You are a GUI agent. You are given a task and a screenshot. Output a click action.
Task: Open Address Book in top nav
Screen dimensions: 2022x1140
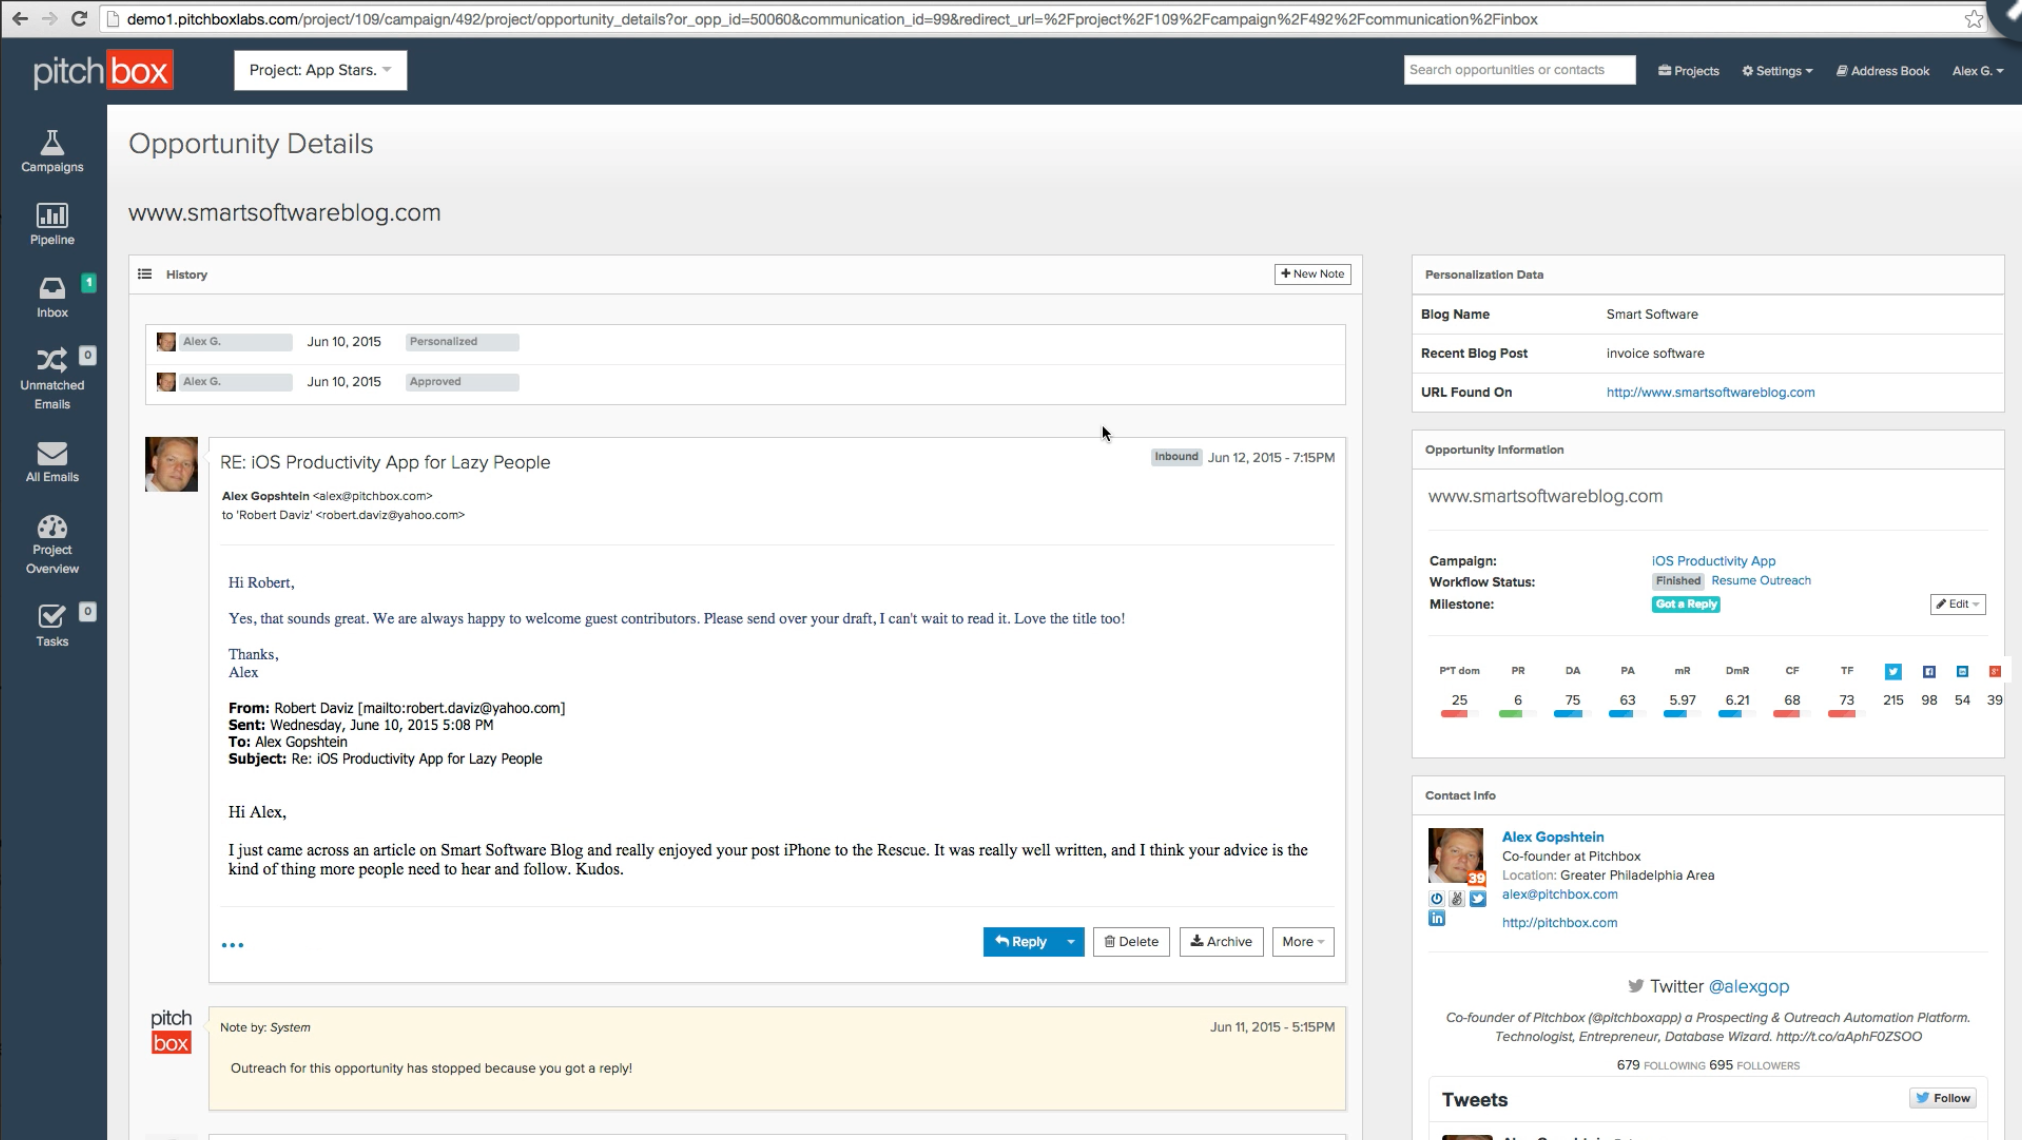pos(1882,71)
